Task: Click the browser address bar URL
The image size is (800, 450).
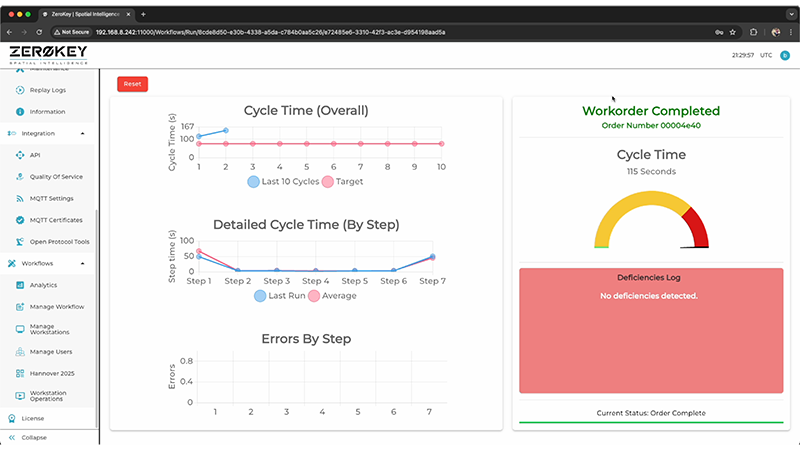Action: pyautogui.click(x=270, y=32)
